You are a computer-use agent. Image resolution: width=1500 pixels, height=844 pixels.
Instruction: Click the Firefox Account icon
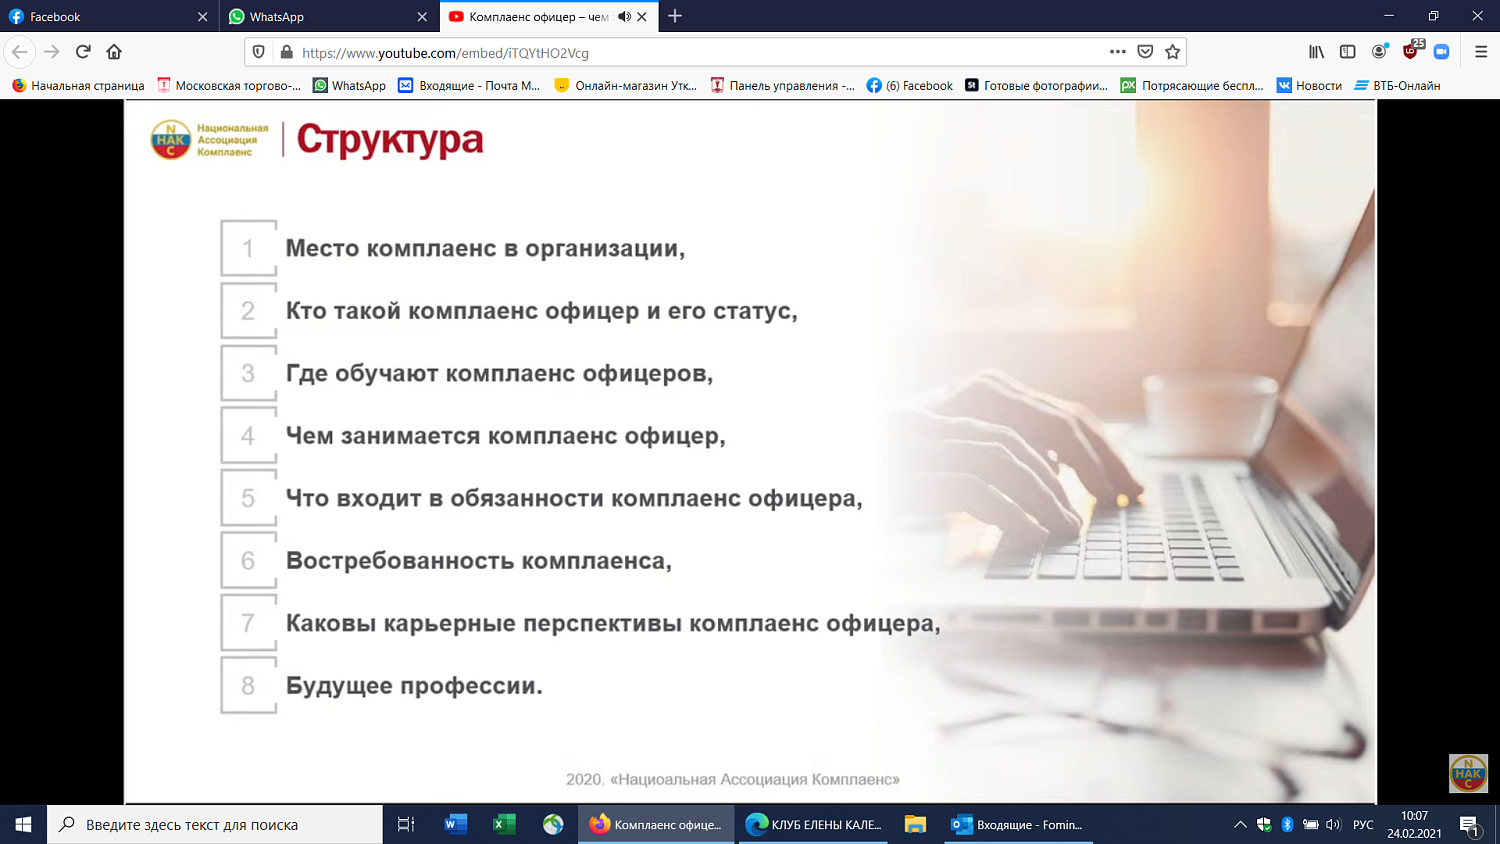coord(1379,52)
